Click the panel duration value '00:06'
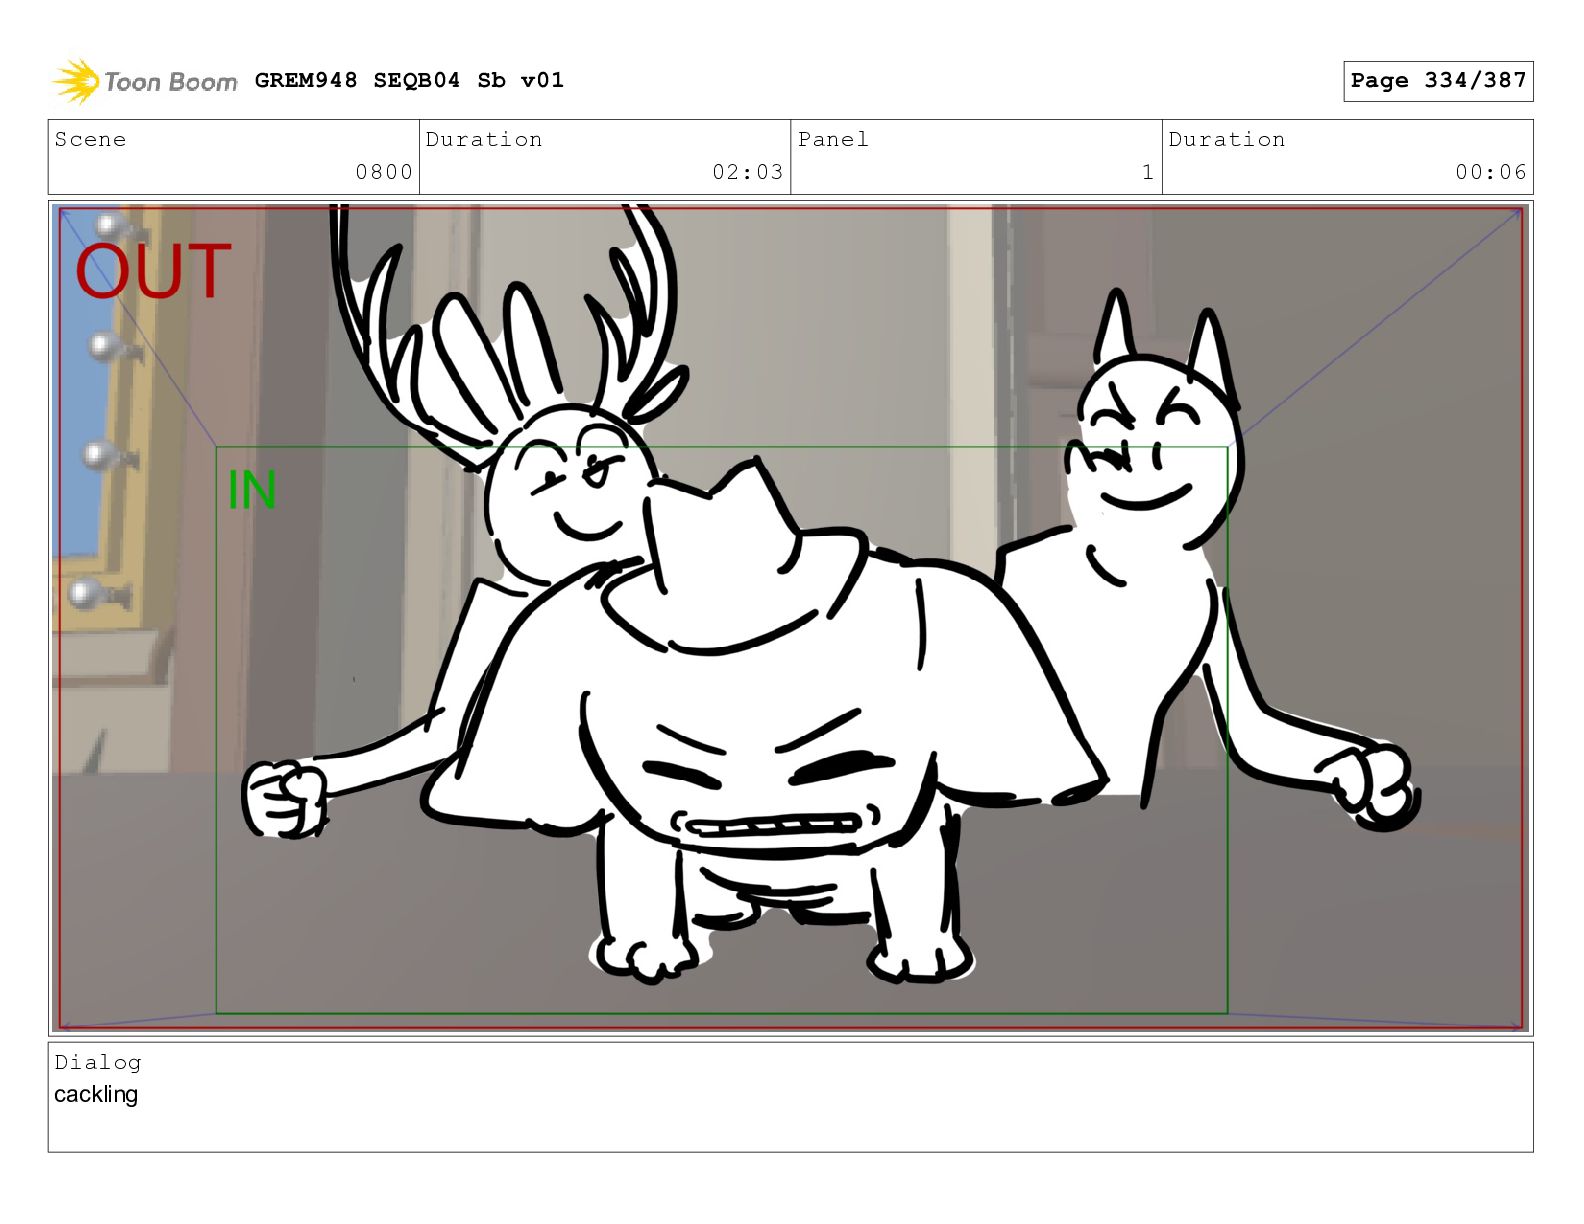 [1491, 172]
